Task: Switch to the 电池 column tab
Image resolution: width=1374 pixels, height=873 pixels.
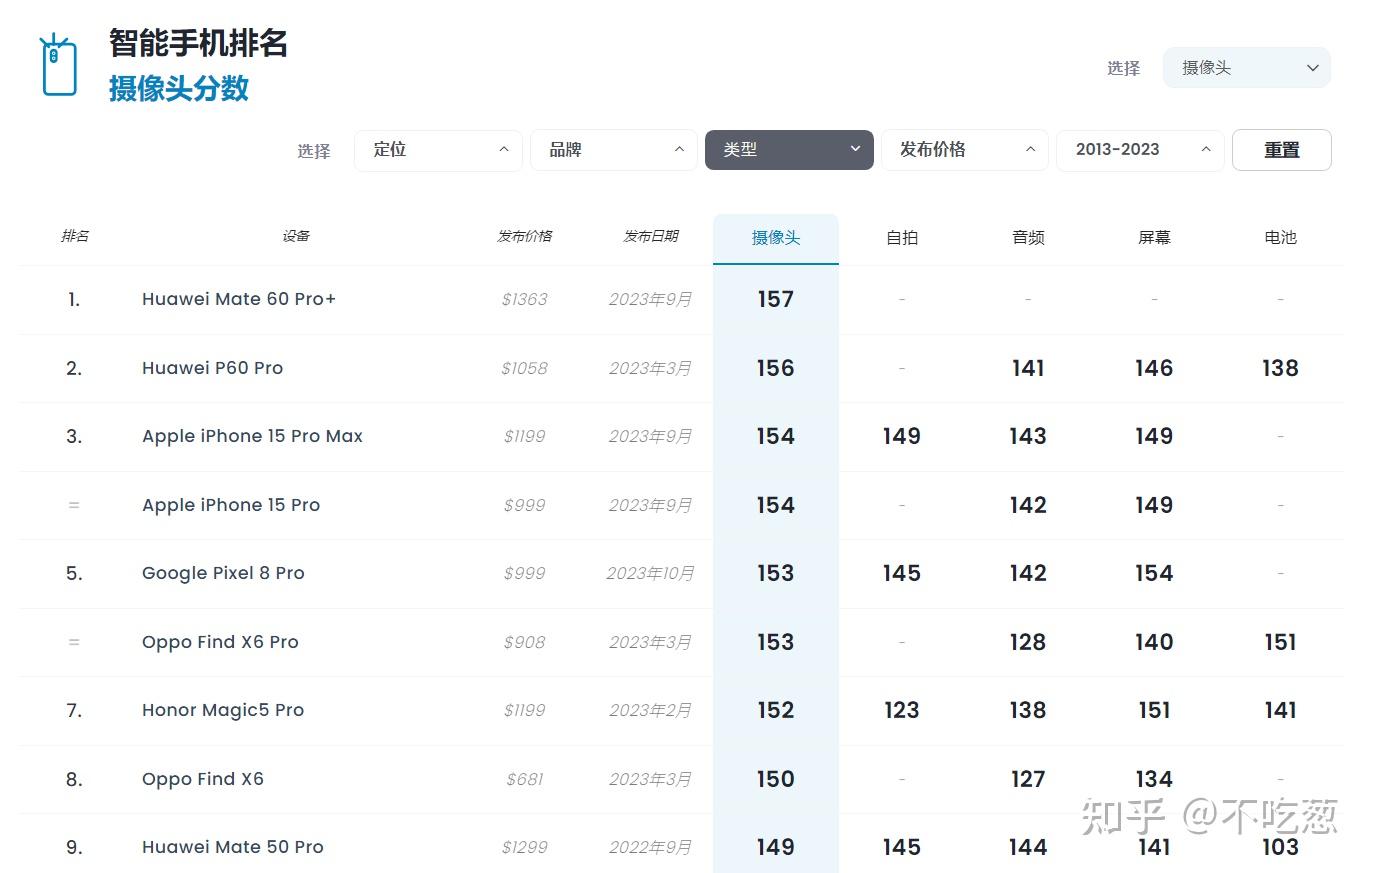Action: 1280,238
